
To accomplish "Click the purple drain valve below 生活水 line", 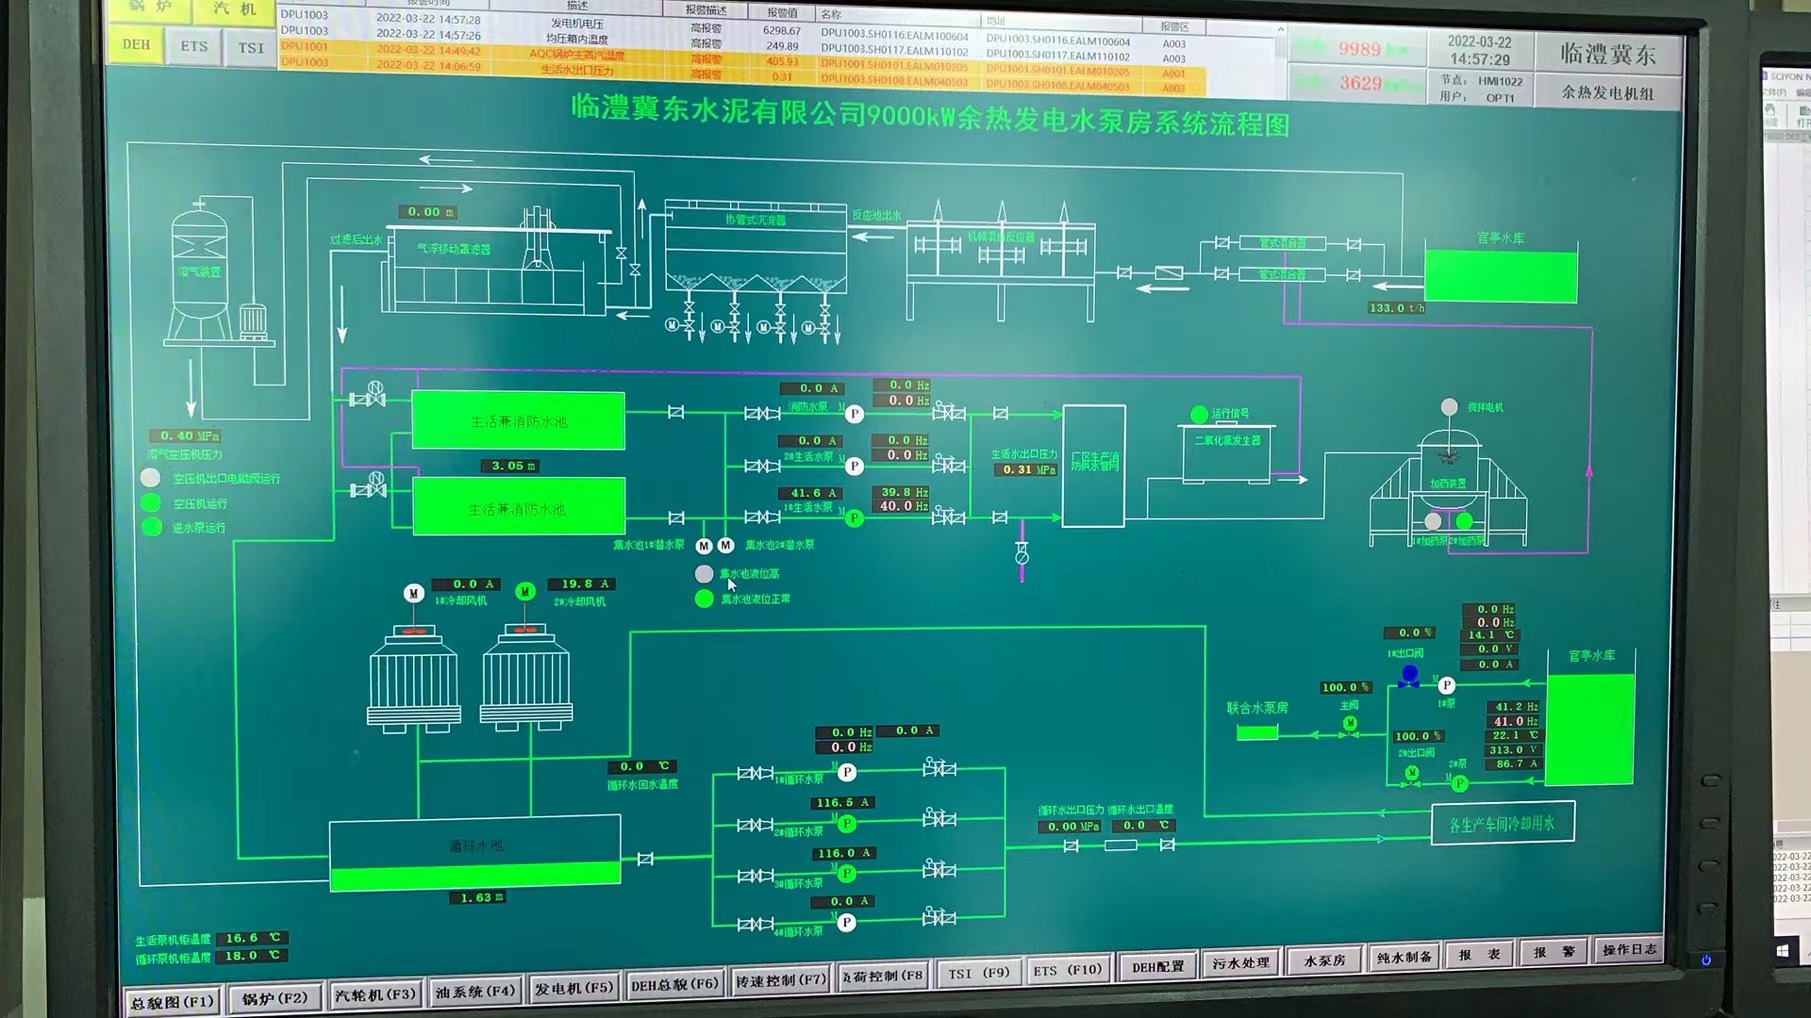I will [1021, 552].
